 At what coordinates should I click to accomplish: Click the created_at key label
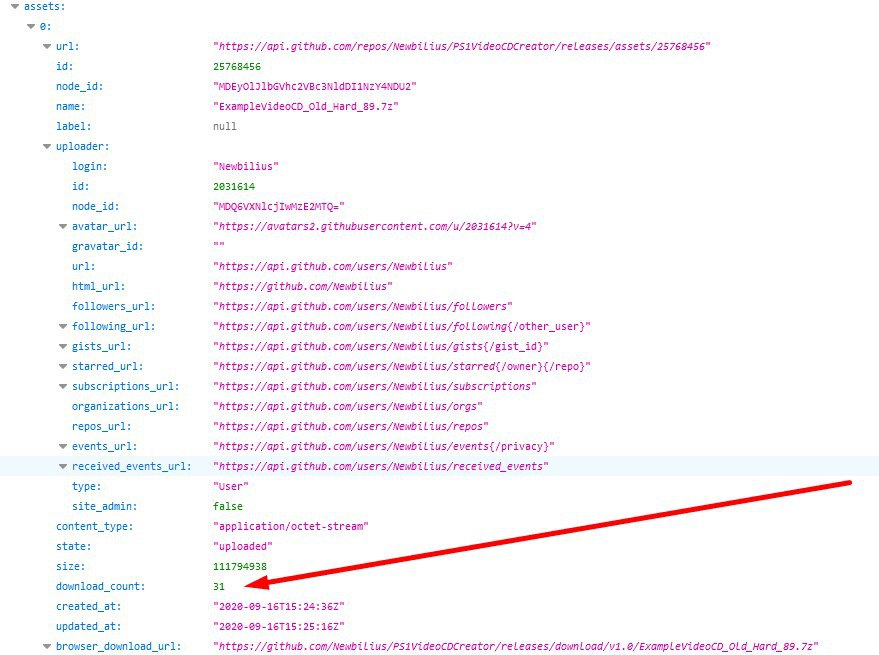coord(89,606)
